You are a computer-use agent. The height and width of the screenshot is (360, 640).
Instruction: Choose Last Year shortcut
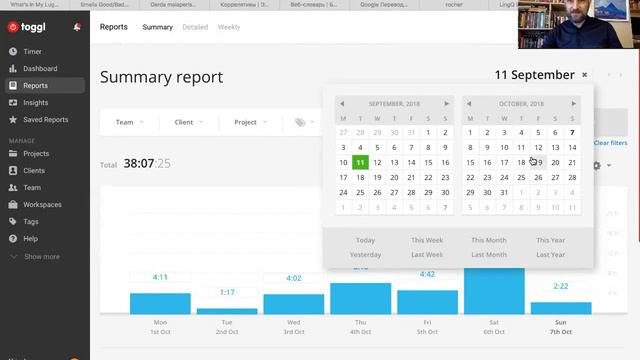click(551, 255)
